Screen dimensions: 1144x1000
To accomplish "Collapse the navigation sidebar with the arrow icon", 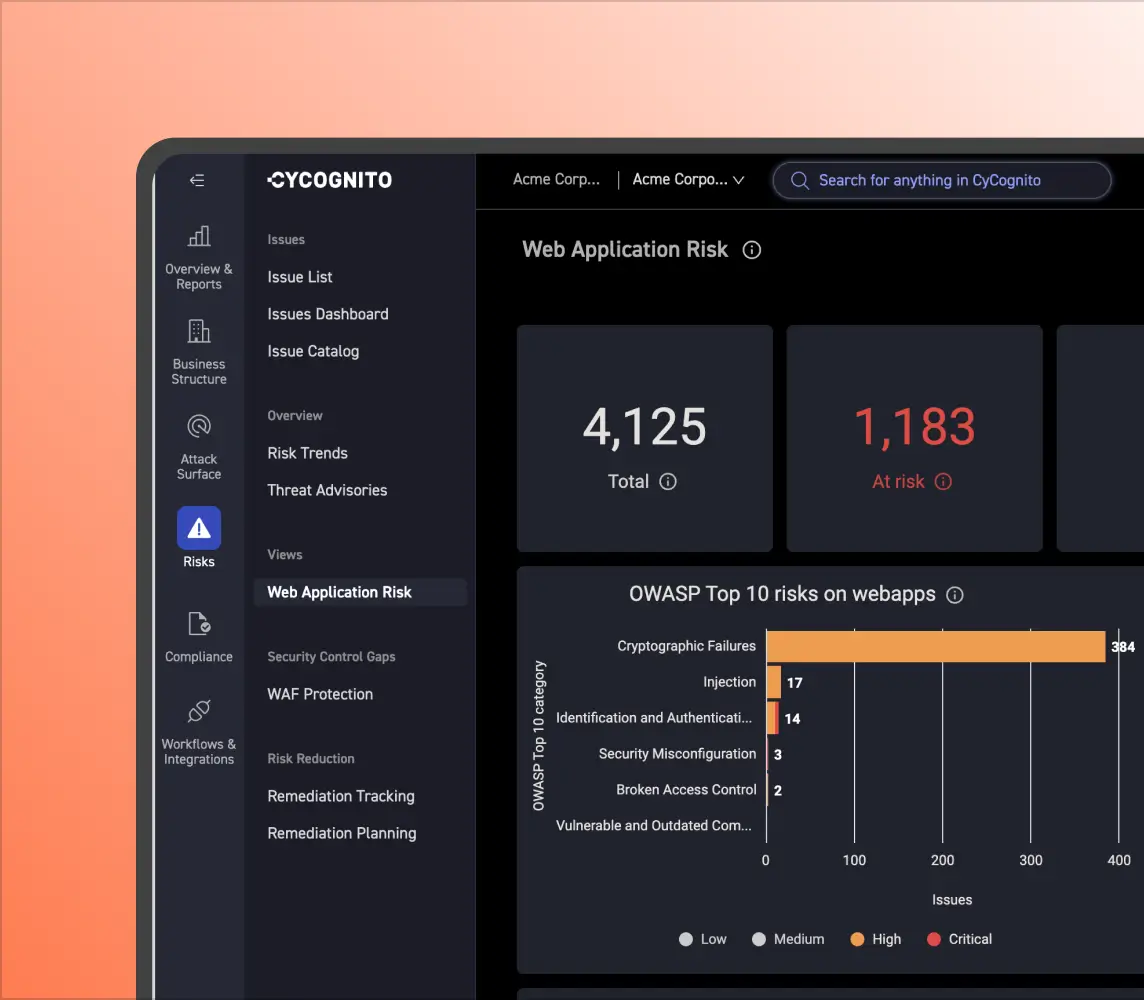I will coord(197,181).
